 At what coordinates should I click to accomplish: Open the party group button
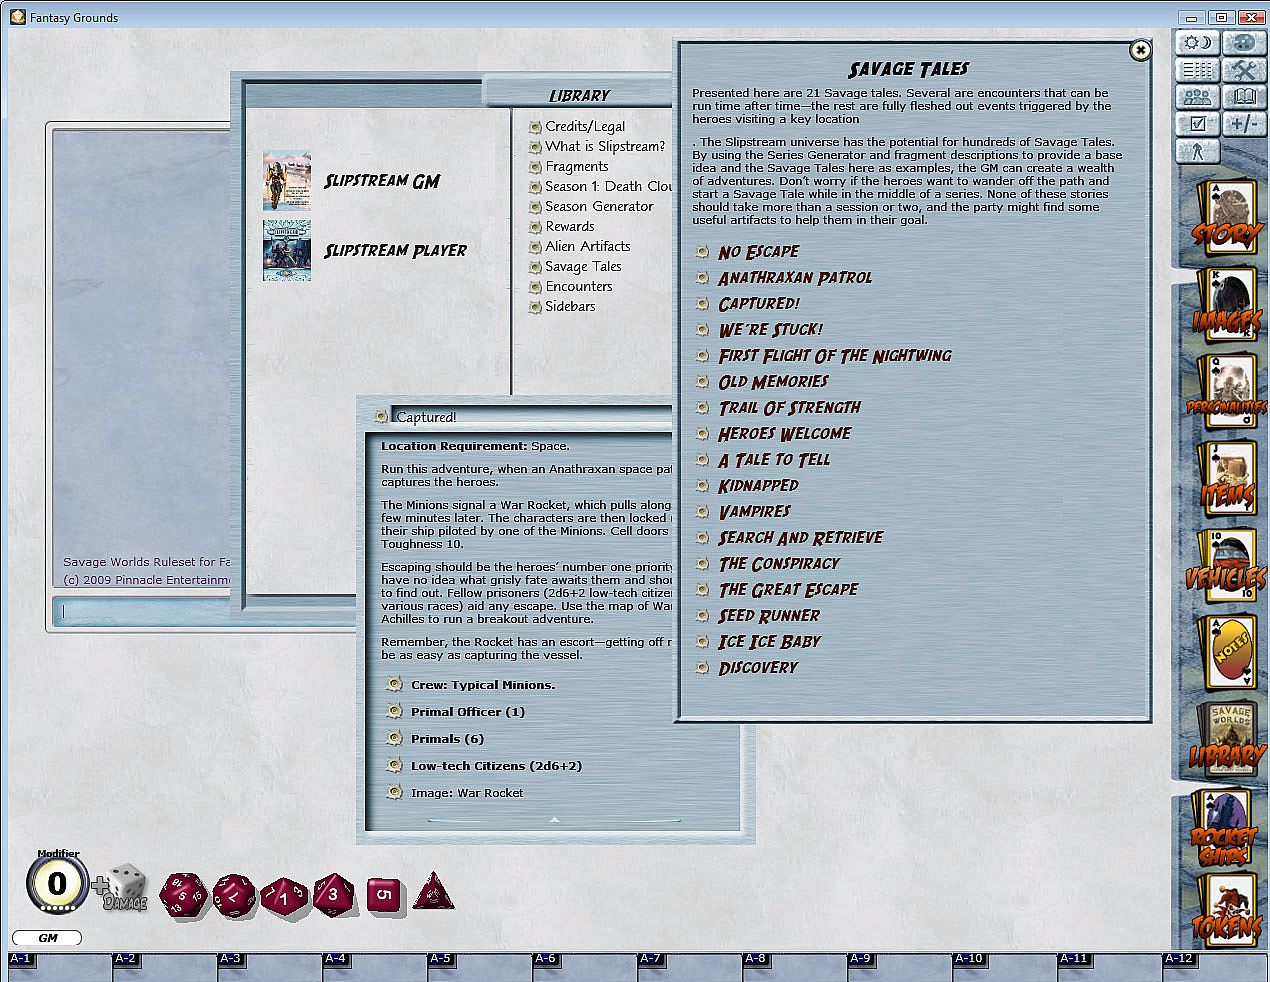(1197, 97)
